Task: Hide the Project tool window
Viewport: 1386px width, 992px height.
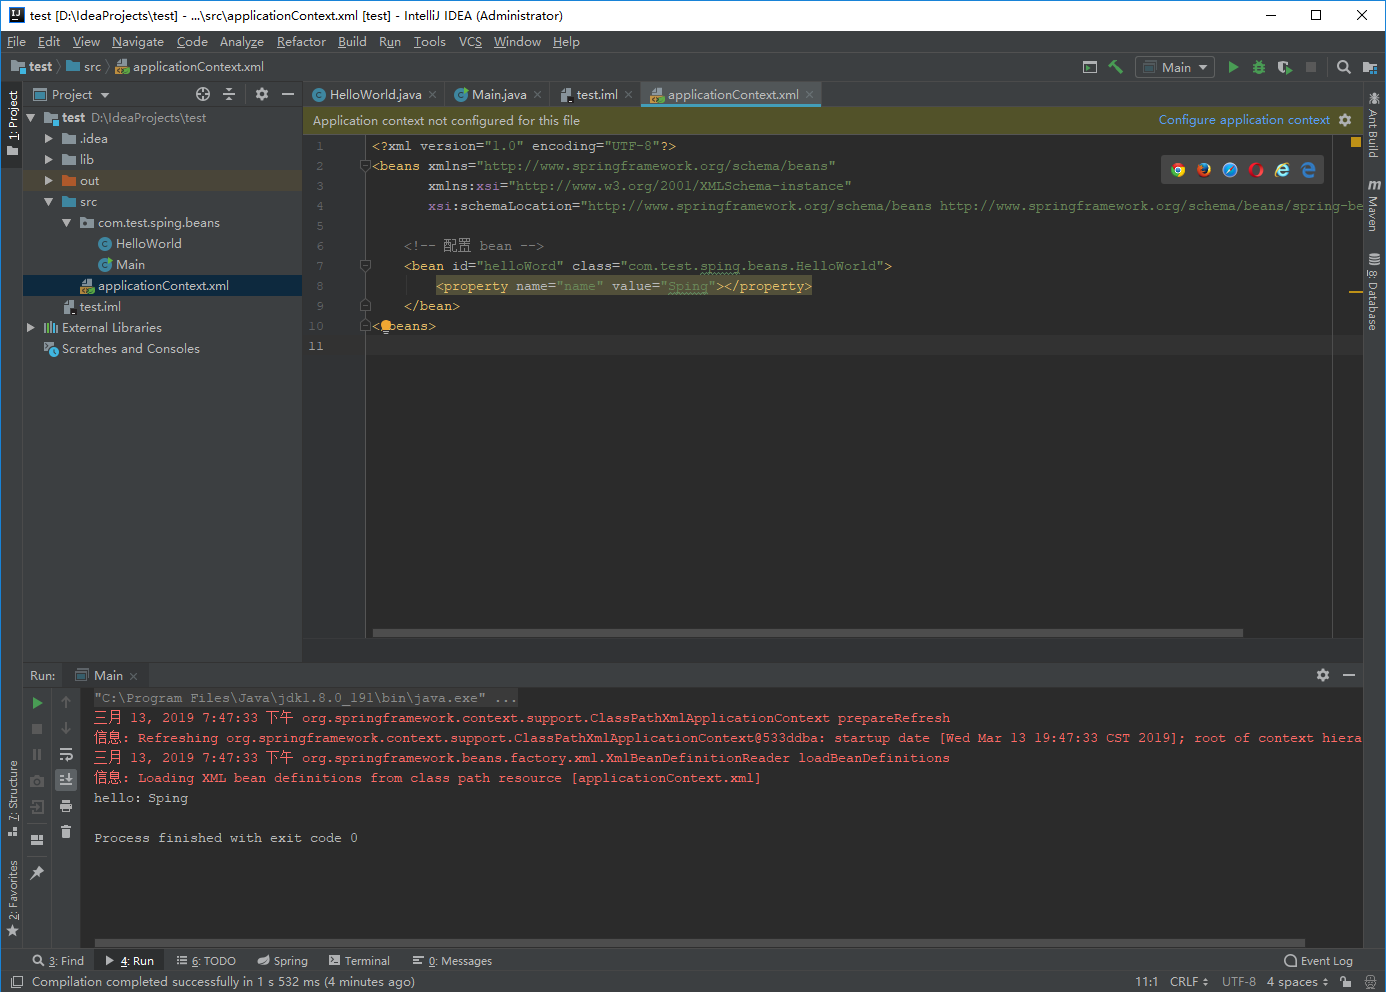Action: 288,94
